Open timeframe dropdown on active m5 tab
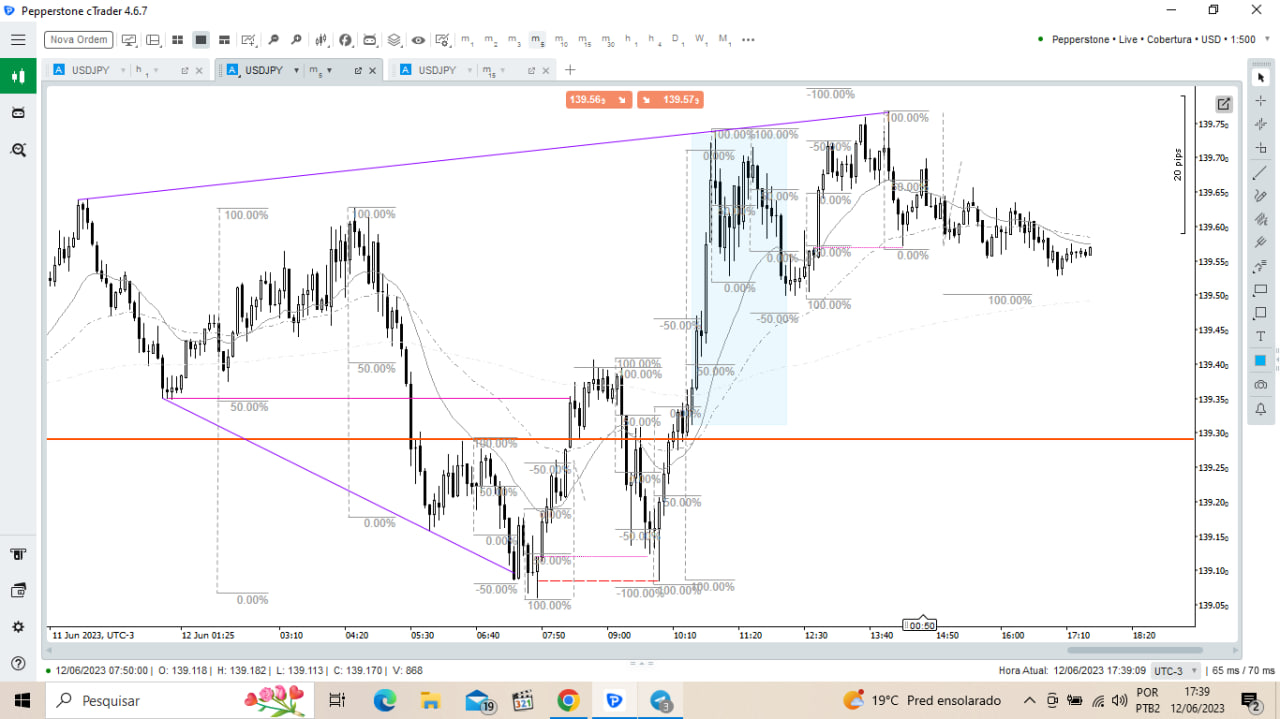1280x719 pixels. coord(329,71)
